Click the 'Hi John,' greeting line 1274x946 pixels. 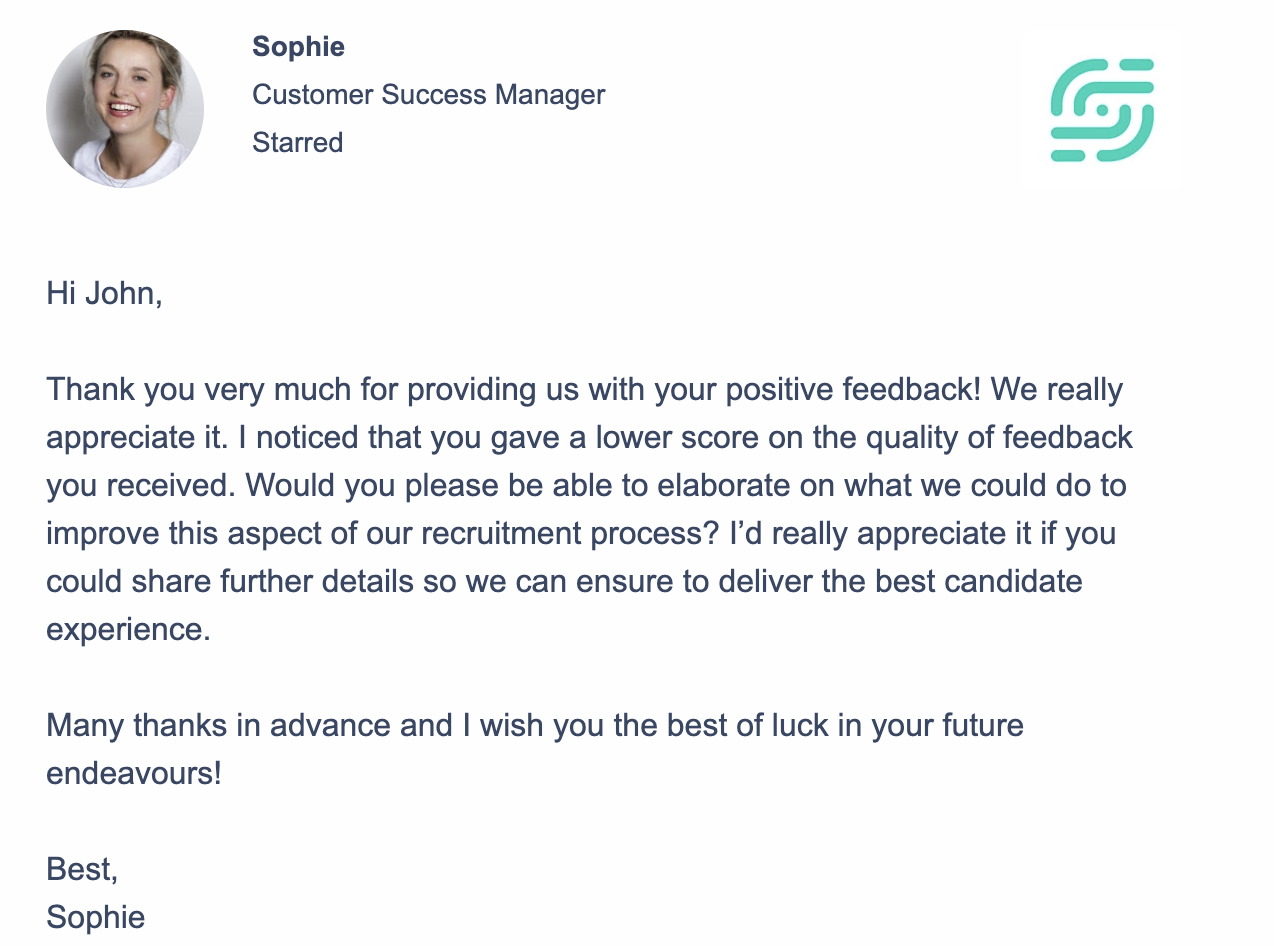(104, 294)
